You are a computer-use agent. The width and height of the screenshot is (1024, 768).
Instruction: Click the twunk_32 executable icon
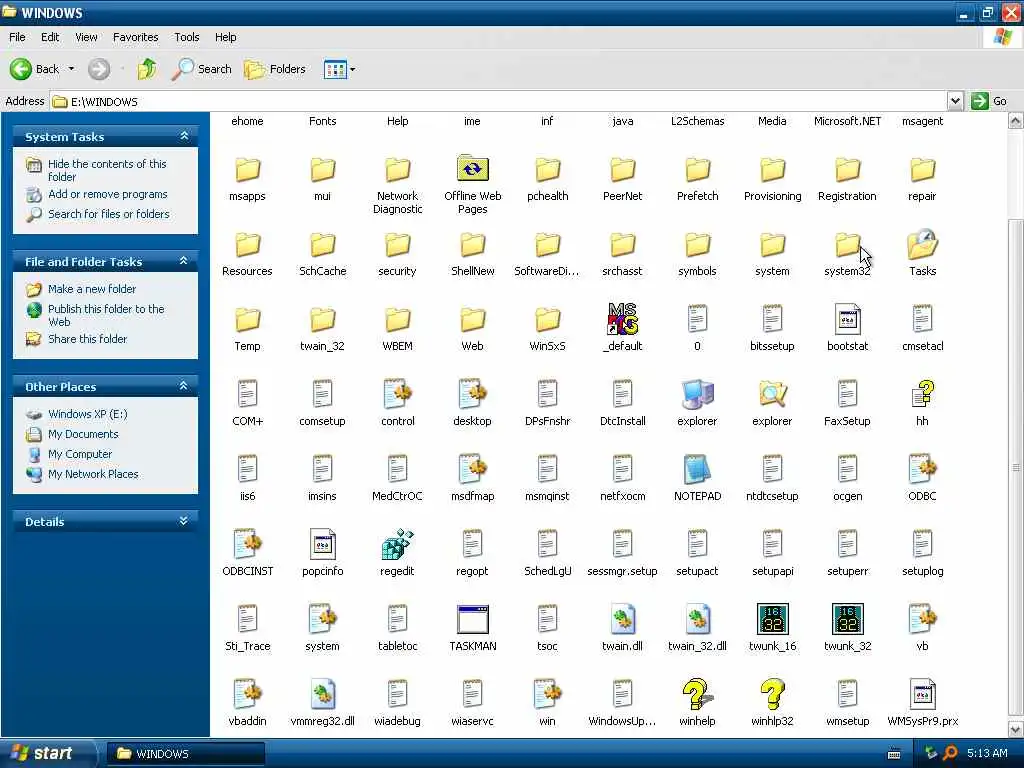(847, 620)
